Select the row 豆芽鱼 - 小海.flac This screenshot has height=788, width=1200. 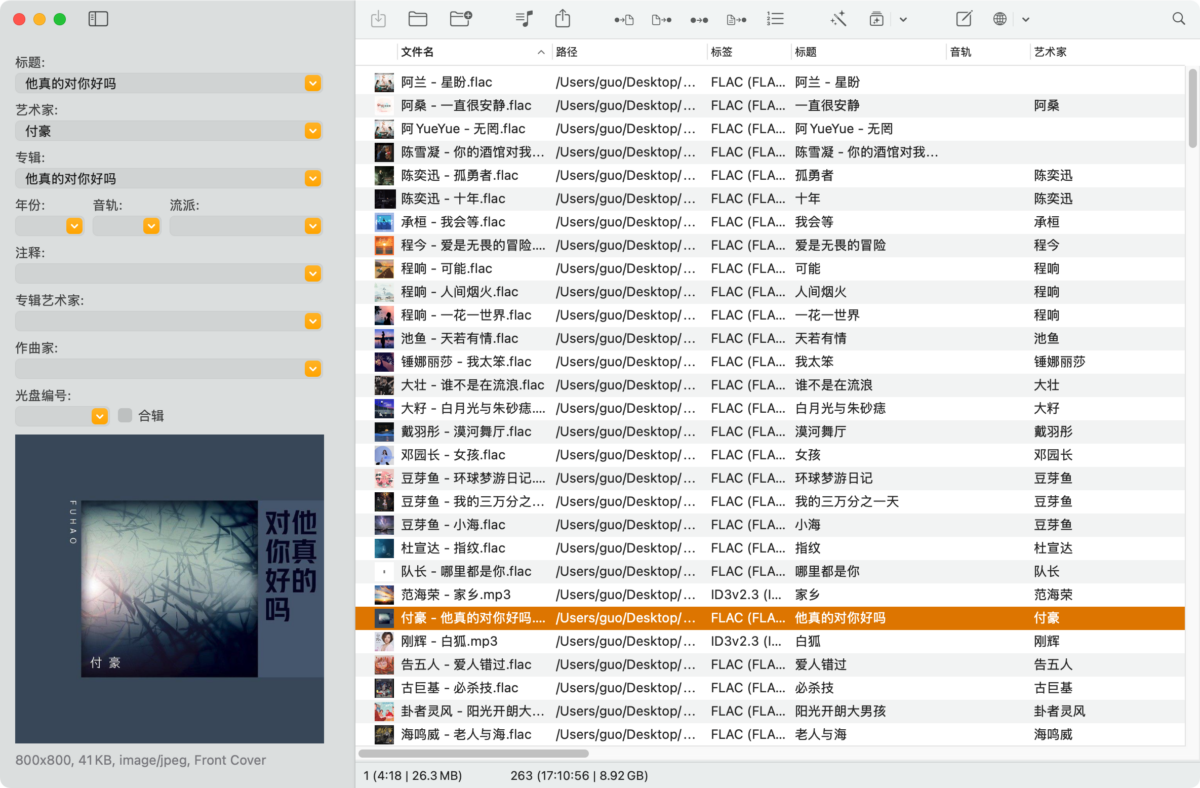[770, 524]
